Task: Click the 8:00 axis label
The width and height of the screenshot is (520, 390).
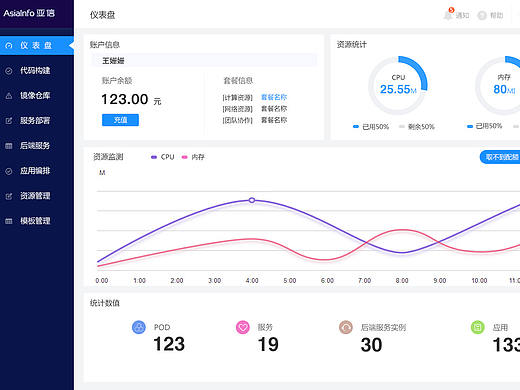Action: coord(402,281)
